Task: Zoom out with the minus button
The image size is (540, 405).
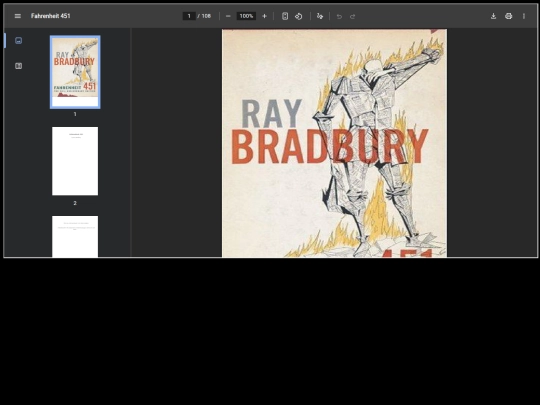Action: tap(228, 16)
